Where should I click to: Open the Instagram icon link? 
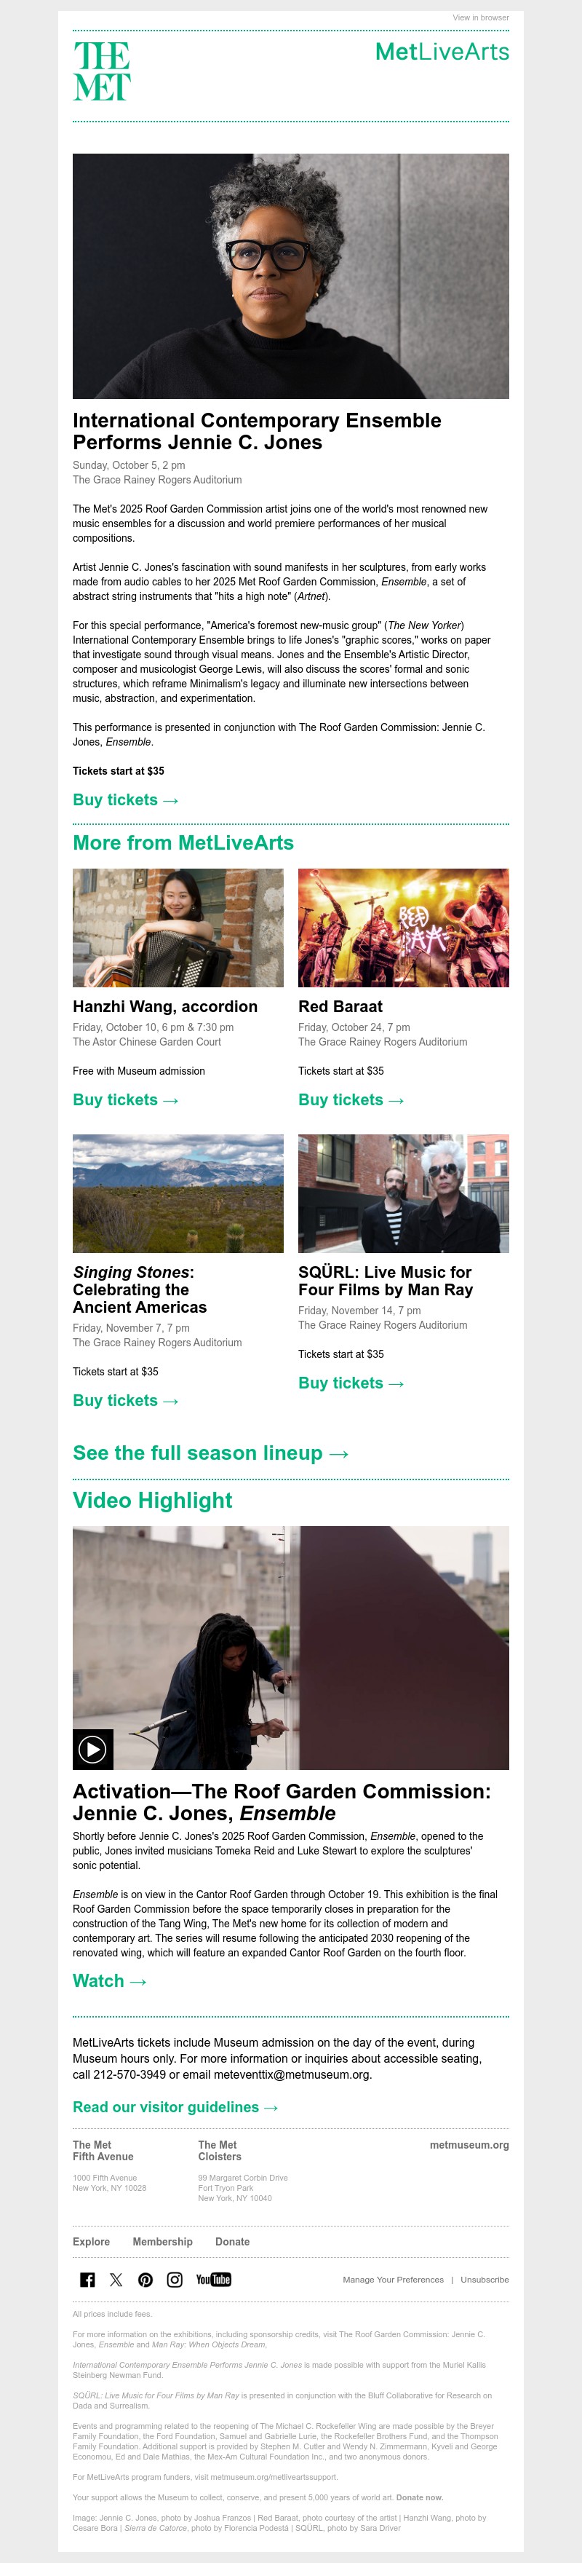coord(174,2280)
